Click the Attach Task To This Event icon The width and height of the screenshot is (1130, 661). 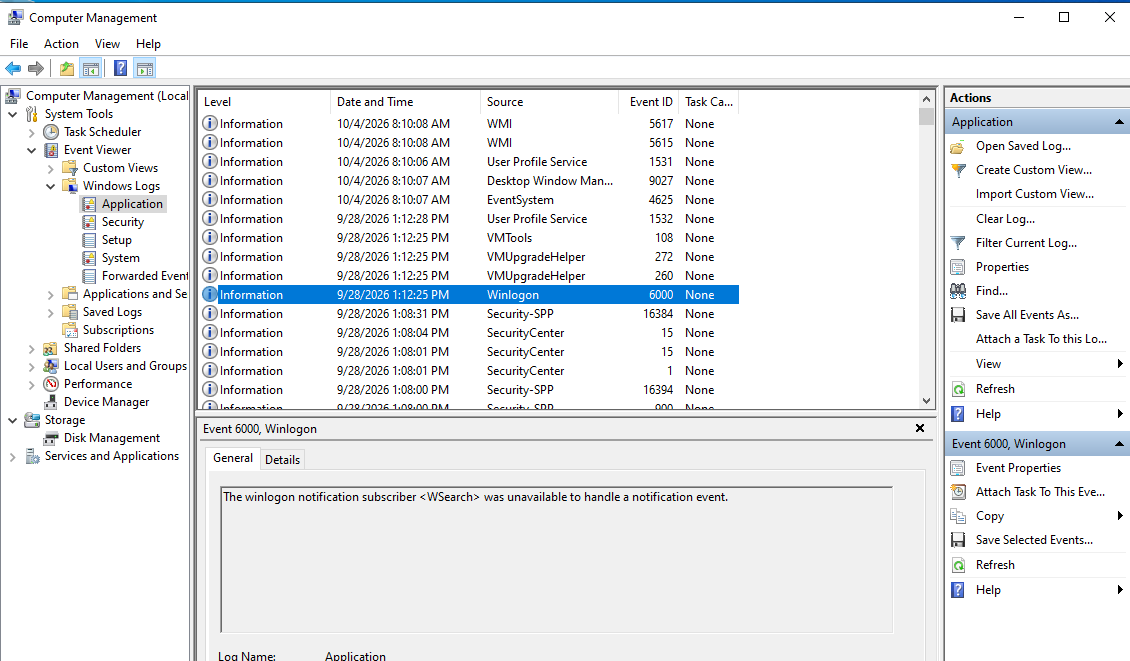click(x=958, y=492)
